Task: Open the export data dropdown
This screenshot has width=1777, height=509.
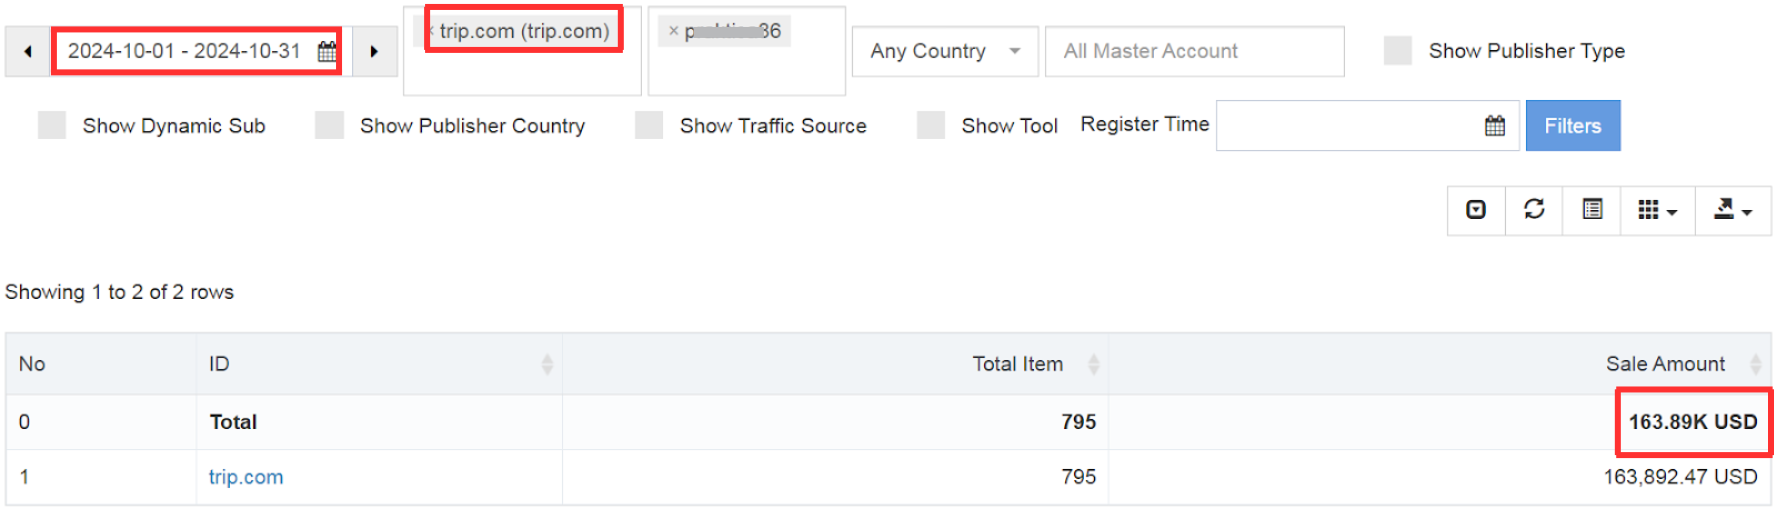Action: coord(1733,210)
